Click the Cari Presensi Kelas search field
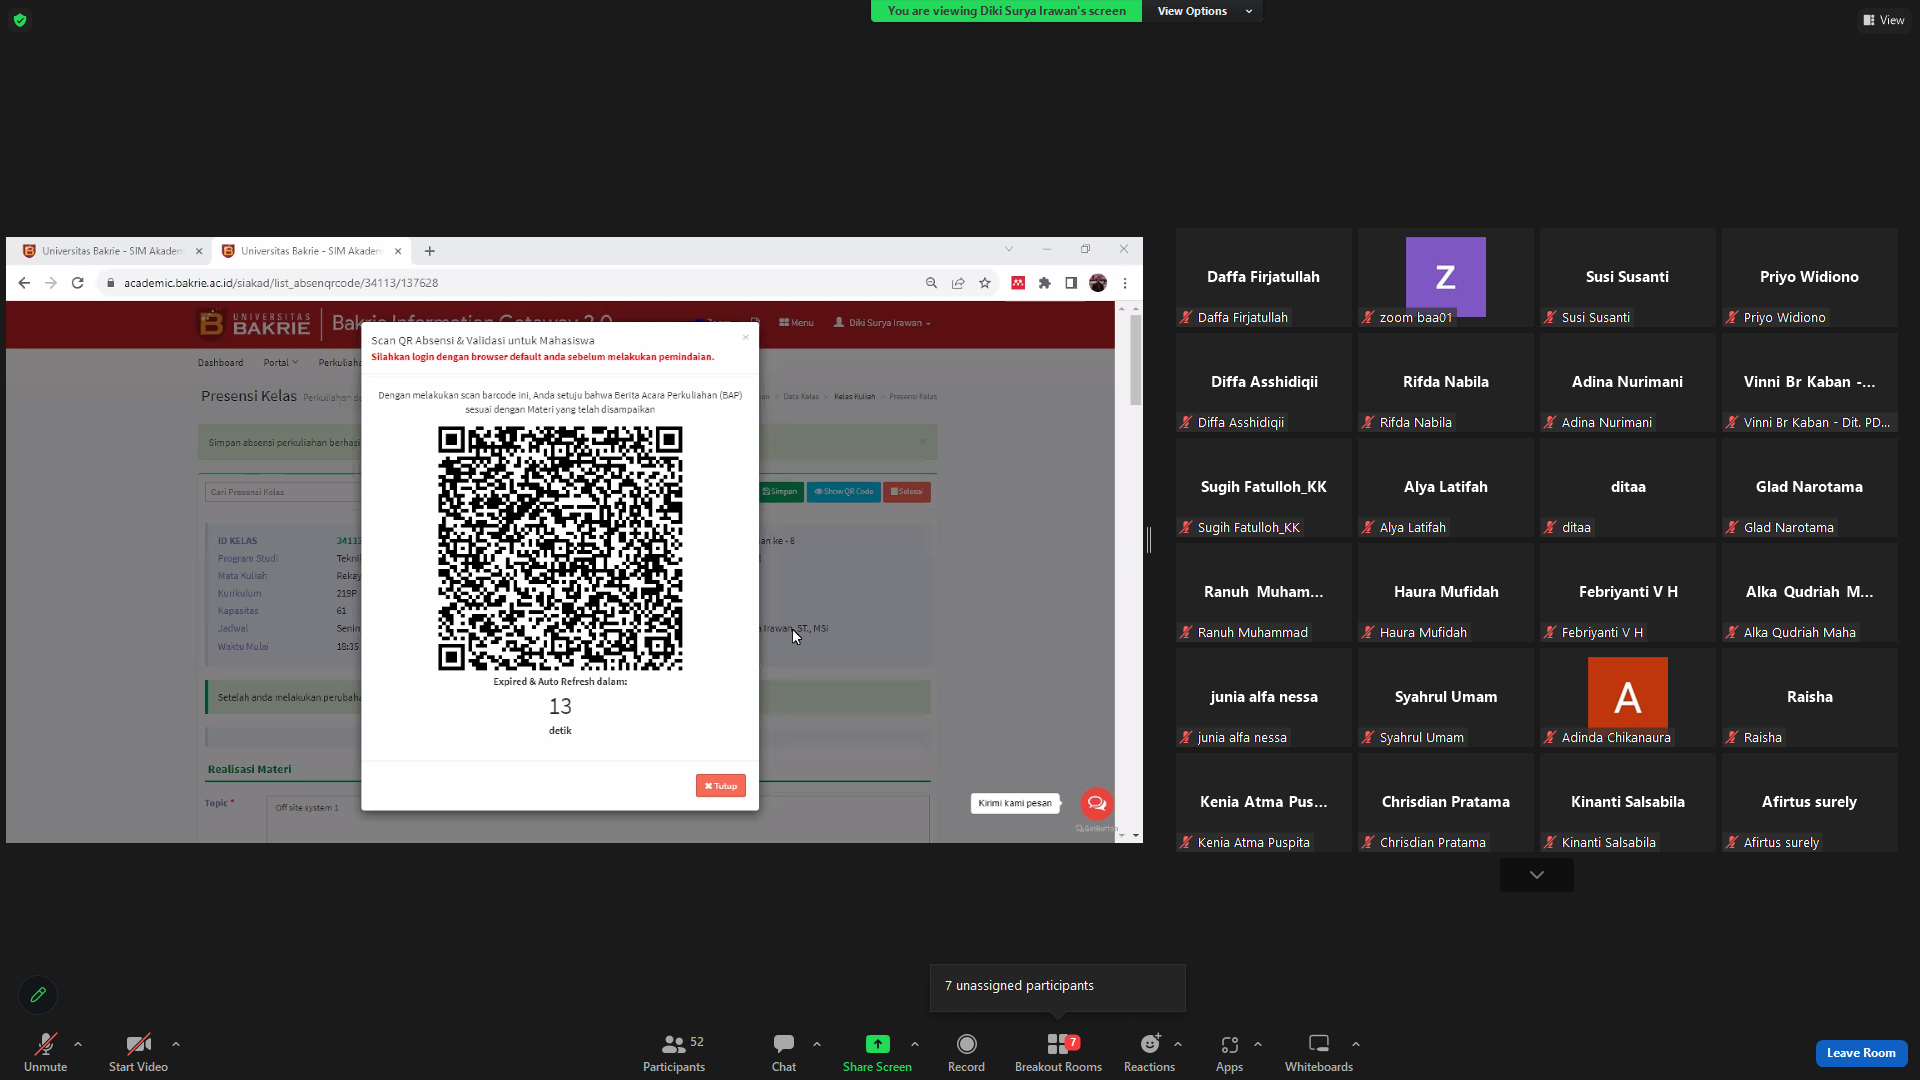This screenshot has width=1920, height=1080. 284,492
